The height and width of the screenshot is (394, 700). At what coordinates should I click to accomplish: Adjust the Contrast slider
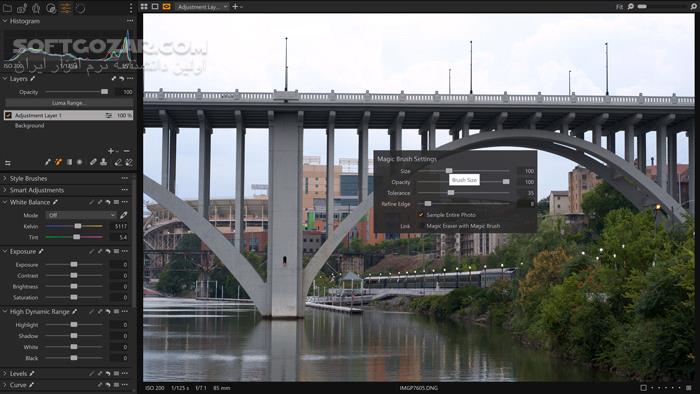click(74, 275)
